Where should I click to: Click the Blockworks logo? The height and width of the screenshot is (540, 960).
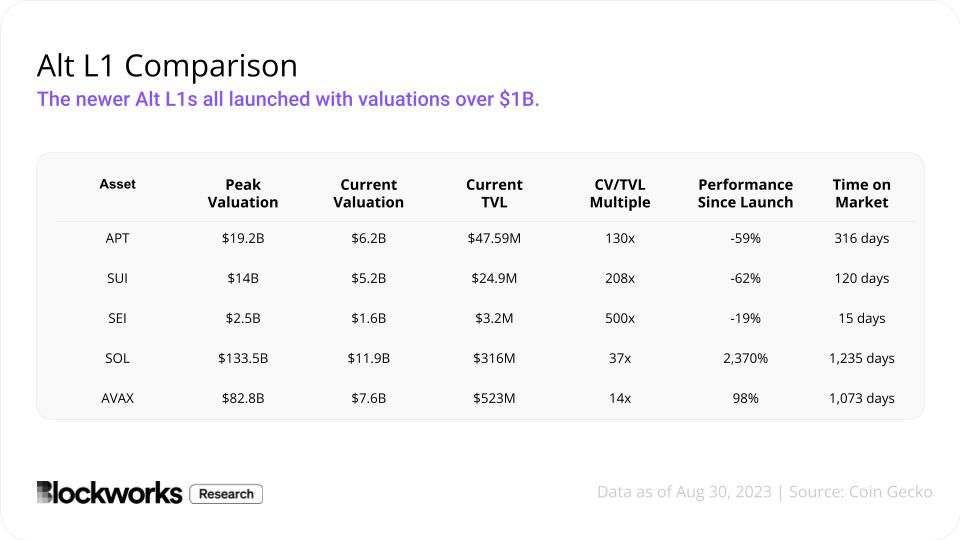click(x=109, y=493)
